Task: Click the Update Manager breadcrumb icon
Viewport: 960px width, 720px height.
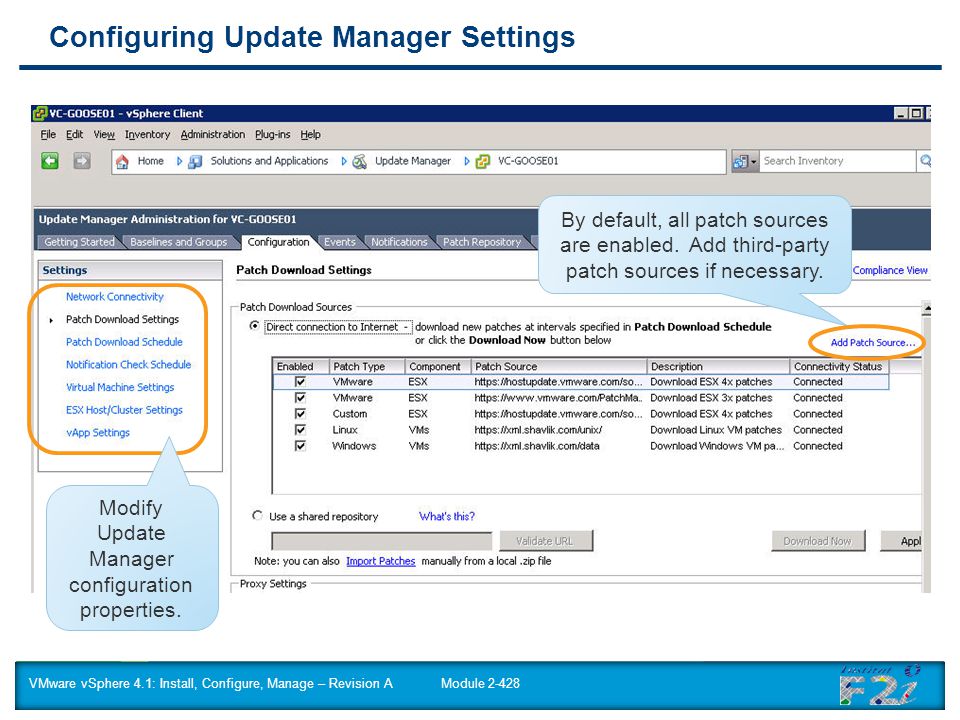Action: tap(360, 162)
